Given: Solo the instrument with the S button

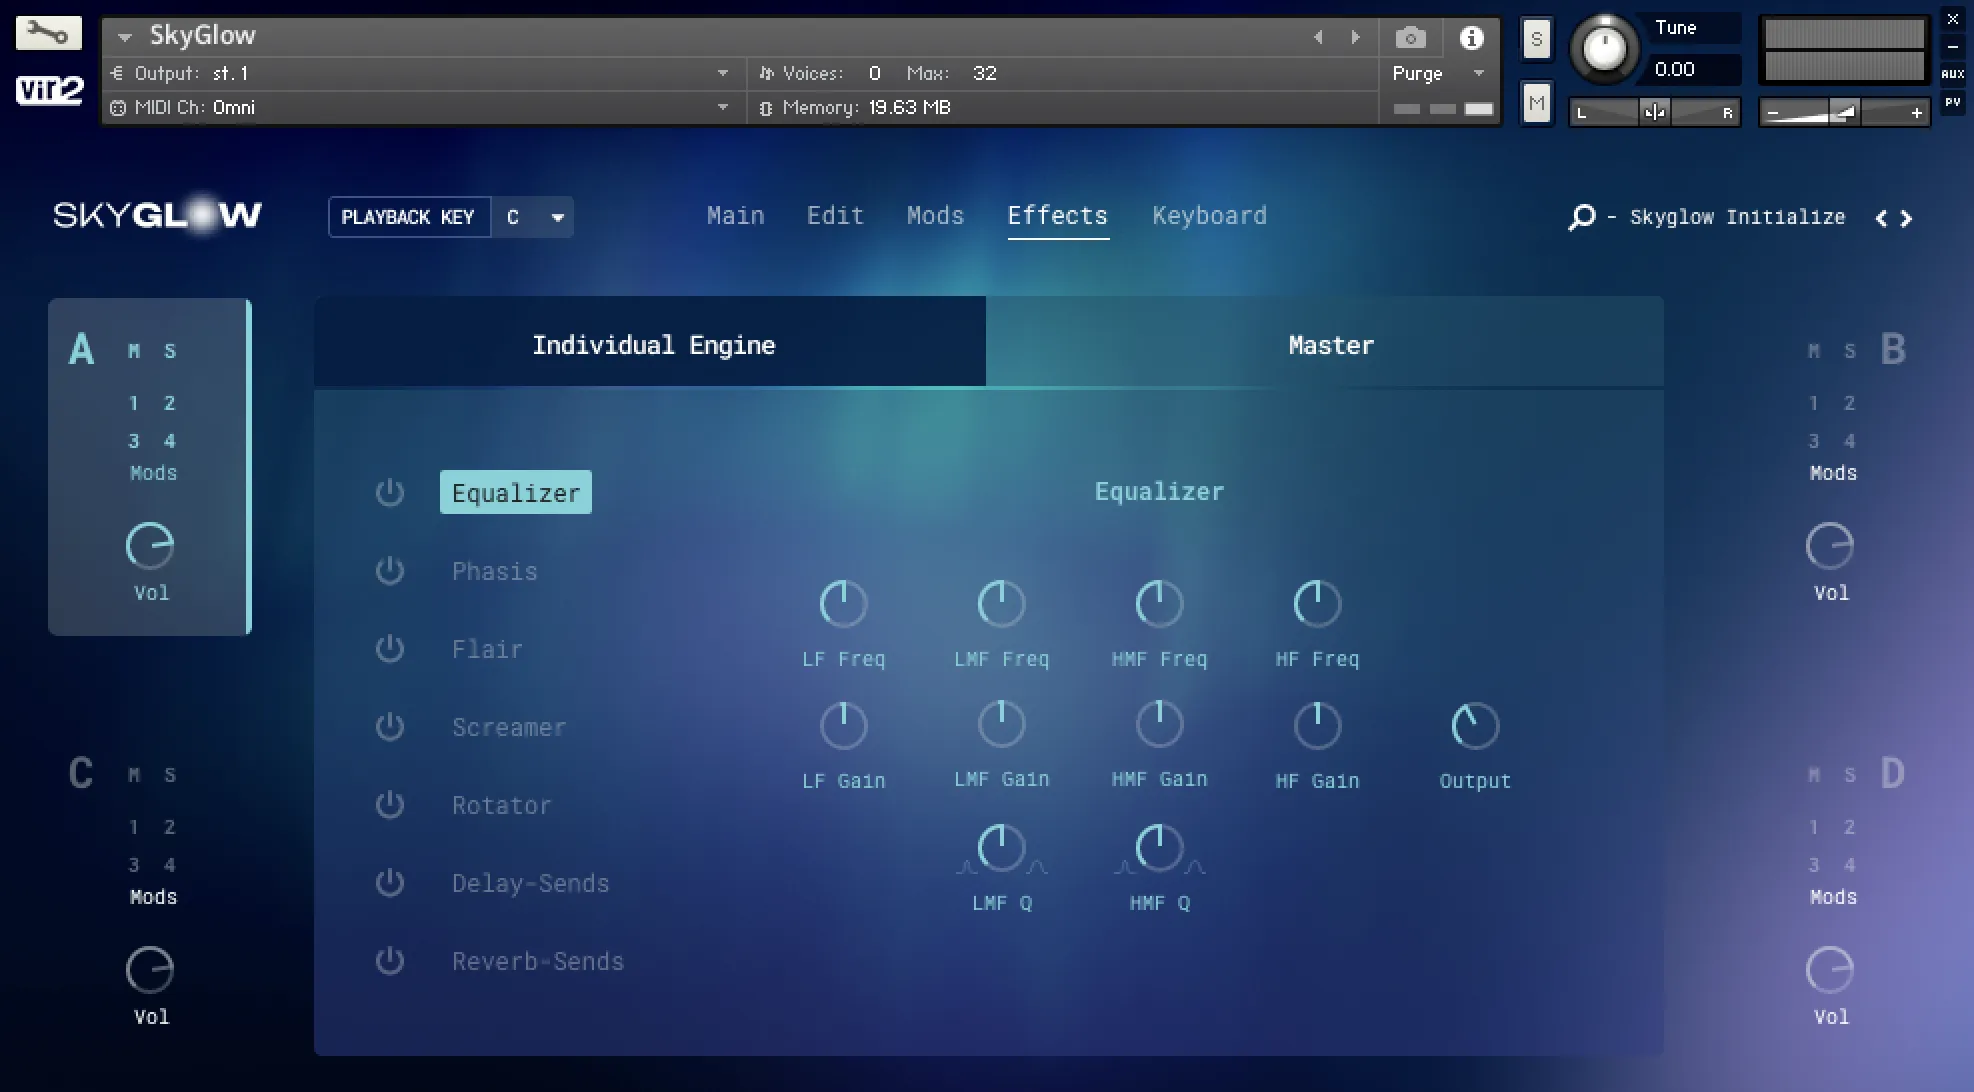Looking at the screenshot, I should tap(1536, 40).
